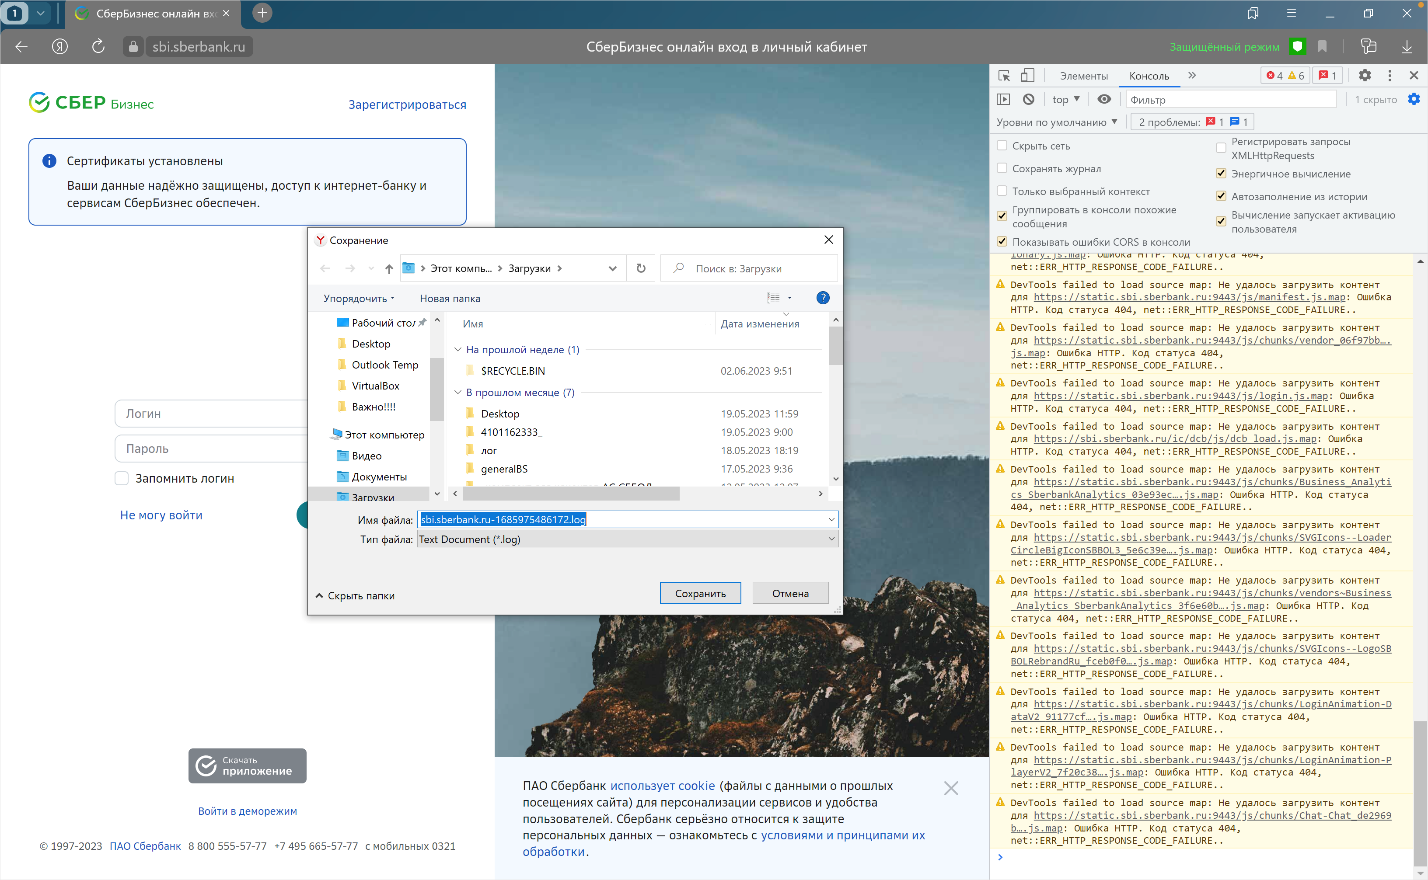Check Только выбранный контекст option
This screenshot has width=1428, height=880.
point(1002,190)
